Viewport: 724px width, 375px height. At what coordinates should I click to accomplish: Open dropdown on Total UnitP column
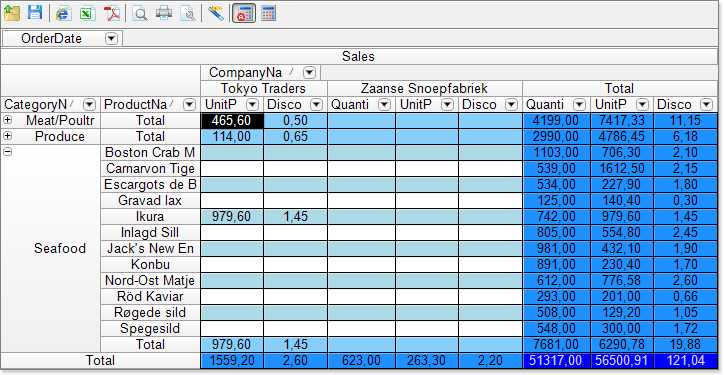(642, 105)
